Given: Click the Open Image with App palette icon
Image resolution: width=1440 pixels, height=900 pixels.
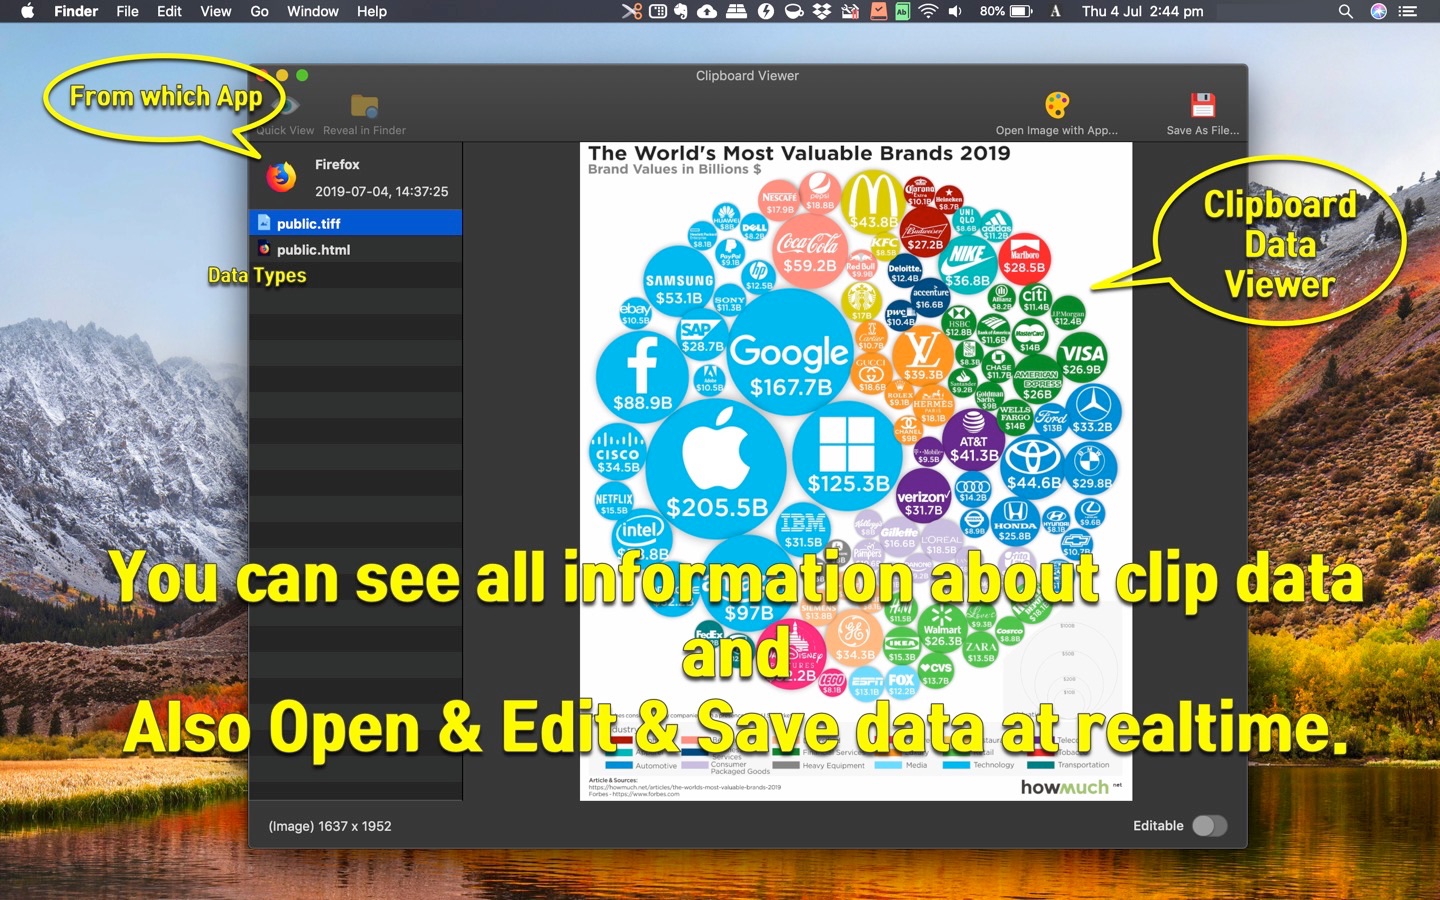Looking at the screenshot, I should click(x=1057, y=105).
